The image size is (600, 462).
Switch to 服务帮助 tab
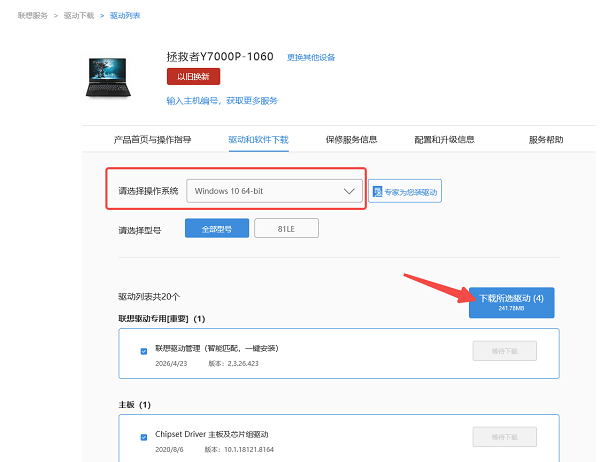tap(546, 140)
